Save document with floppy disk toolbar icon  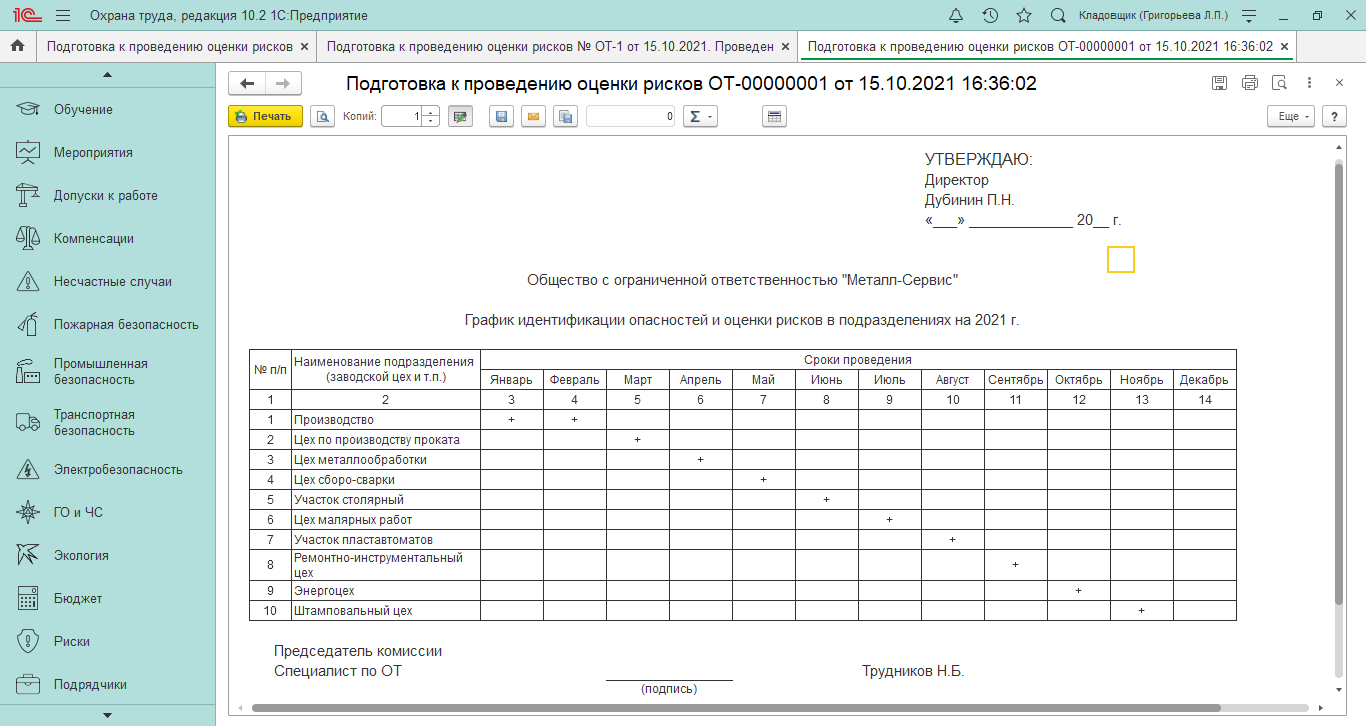coord(501,117)
